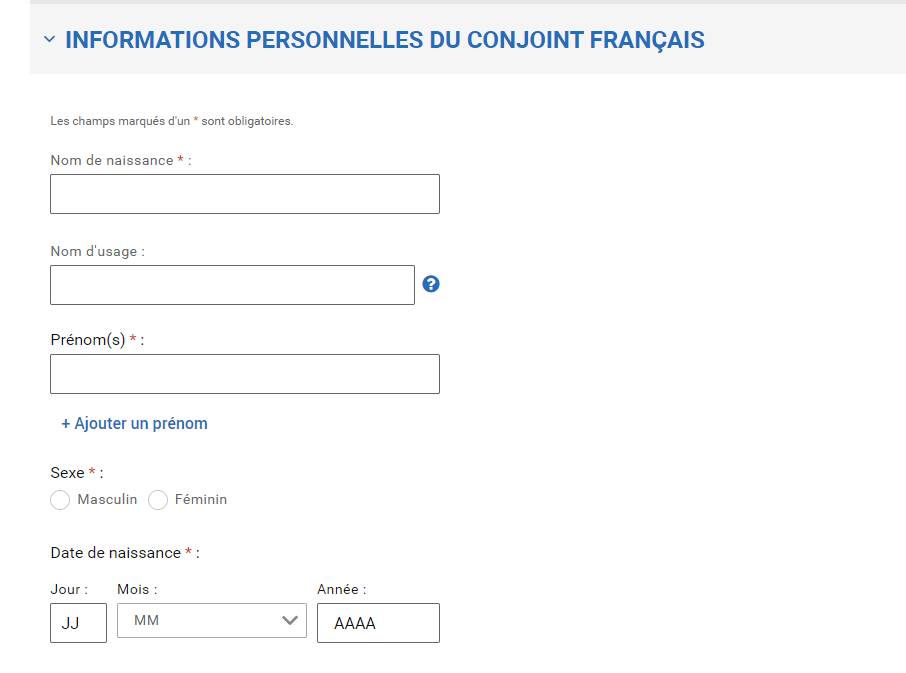The height and width of the screenshot is (673, 906).
Task: Focus the Nom de naissance text field
Action: (x=245, y=194)
